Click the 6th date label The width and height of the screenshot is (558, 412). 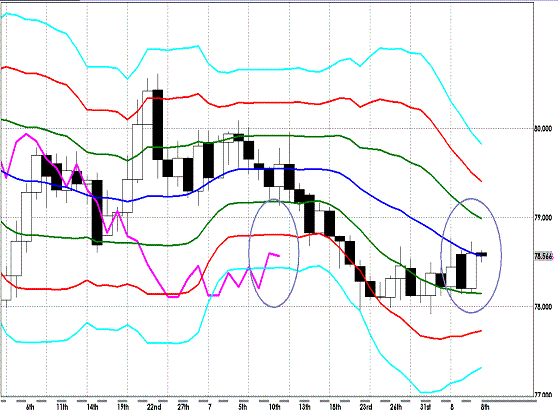pos(30,407)
